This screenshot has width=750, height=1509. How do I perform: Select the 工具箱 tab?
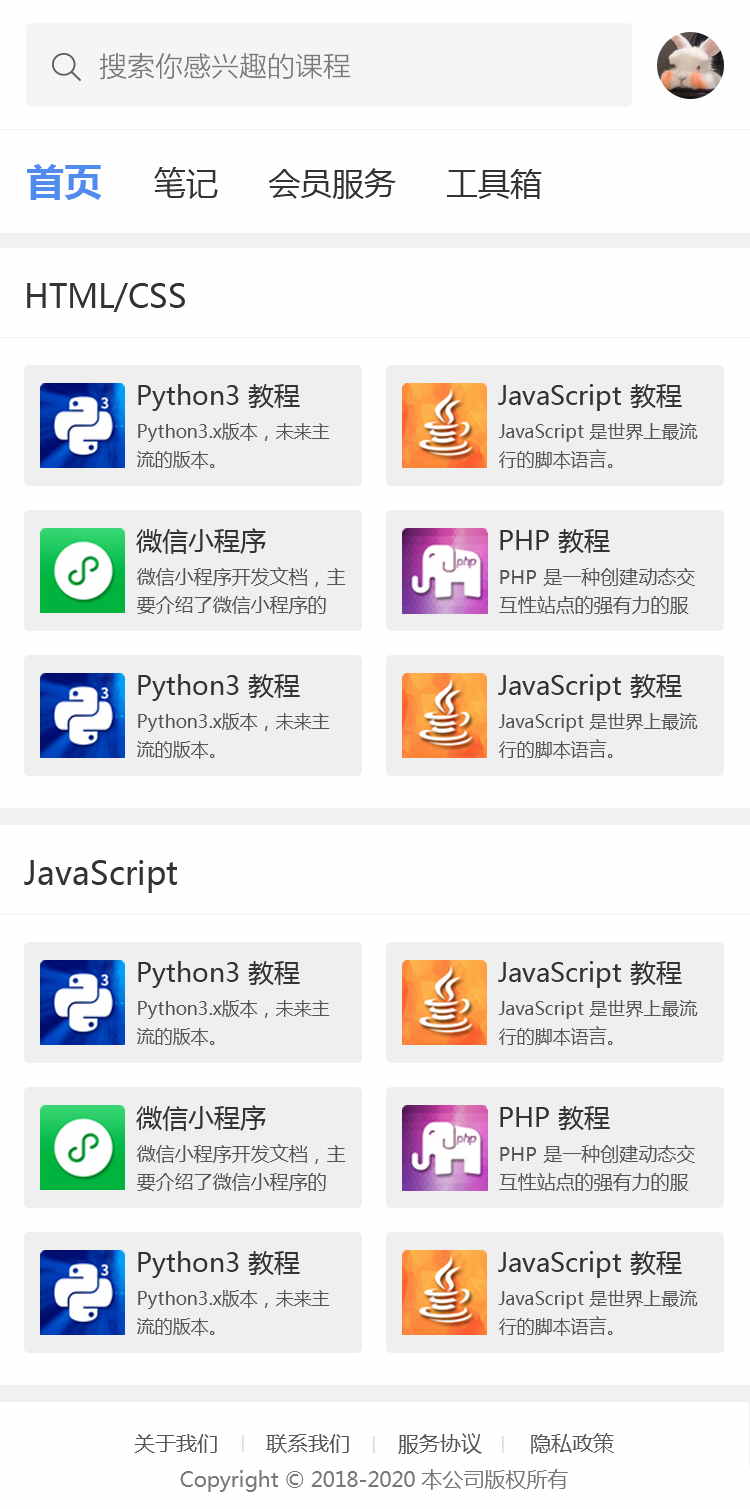click(493, 184)
